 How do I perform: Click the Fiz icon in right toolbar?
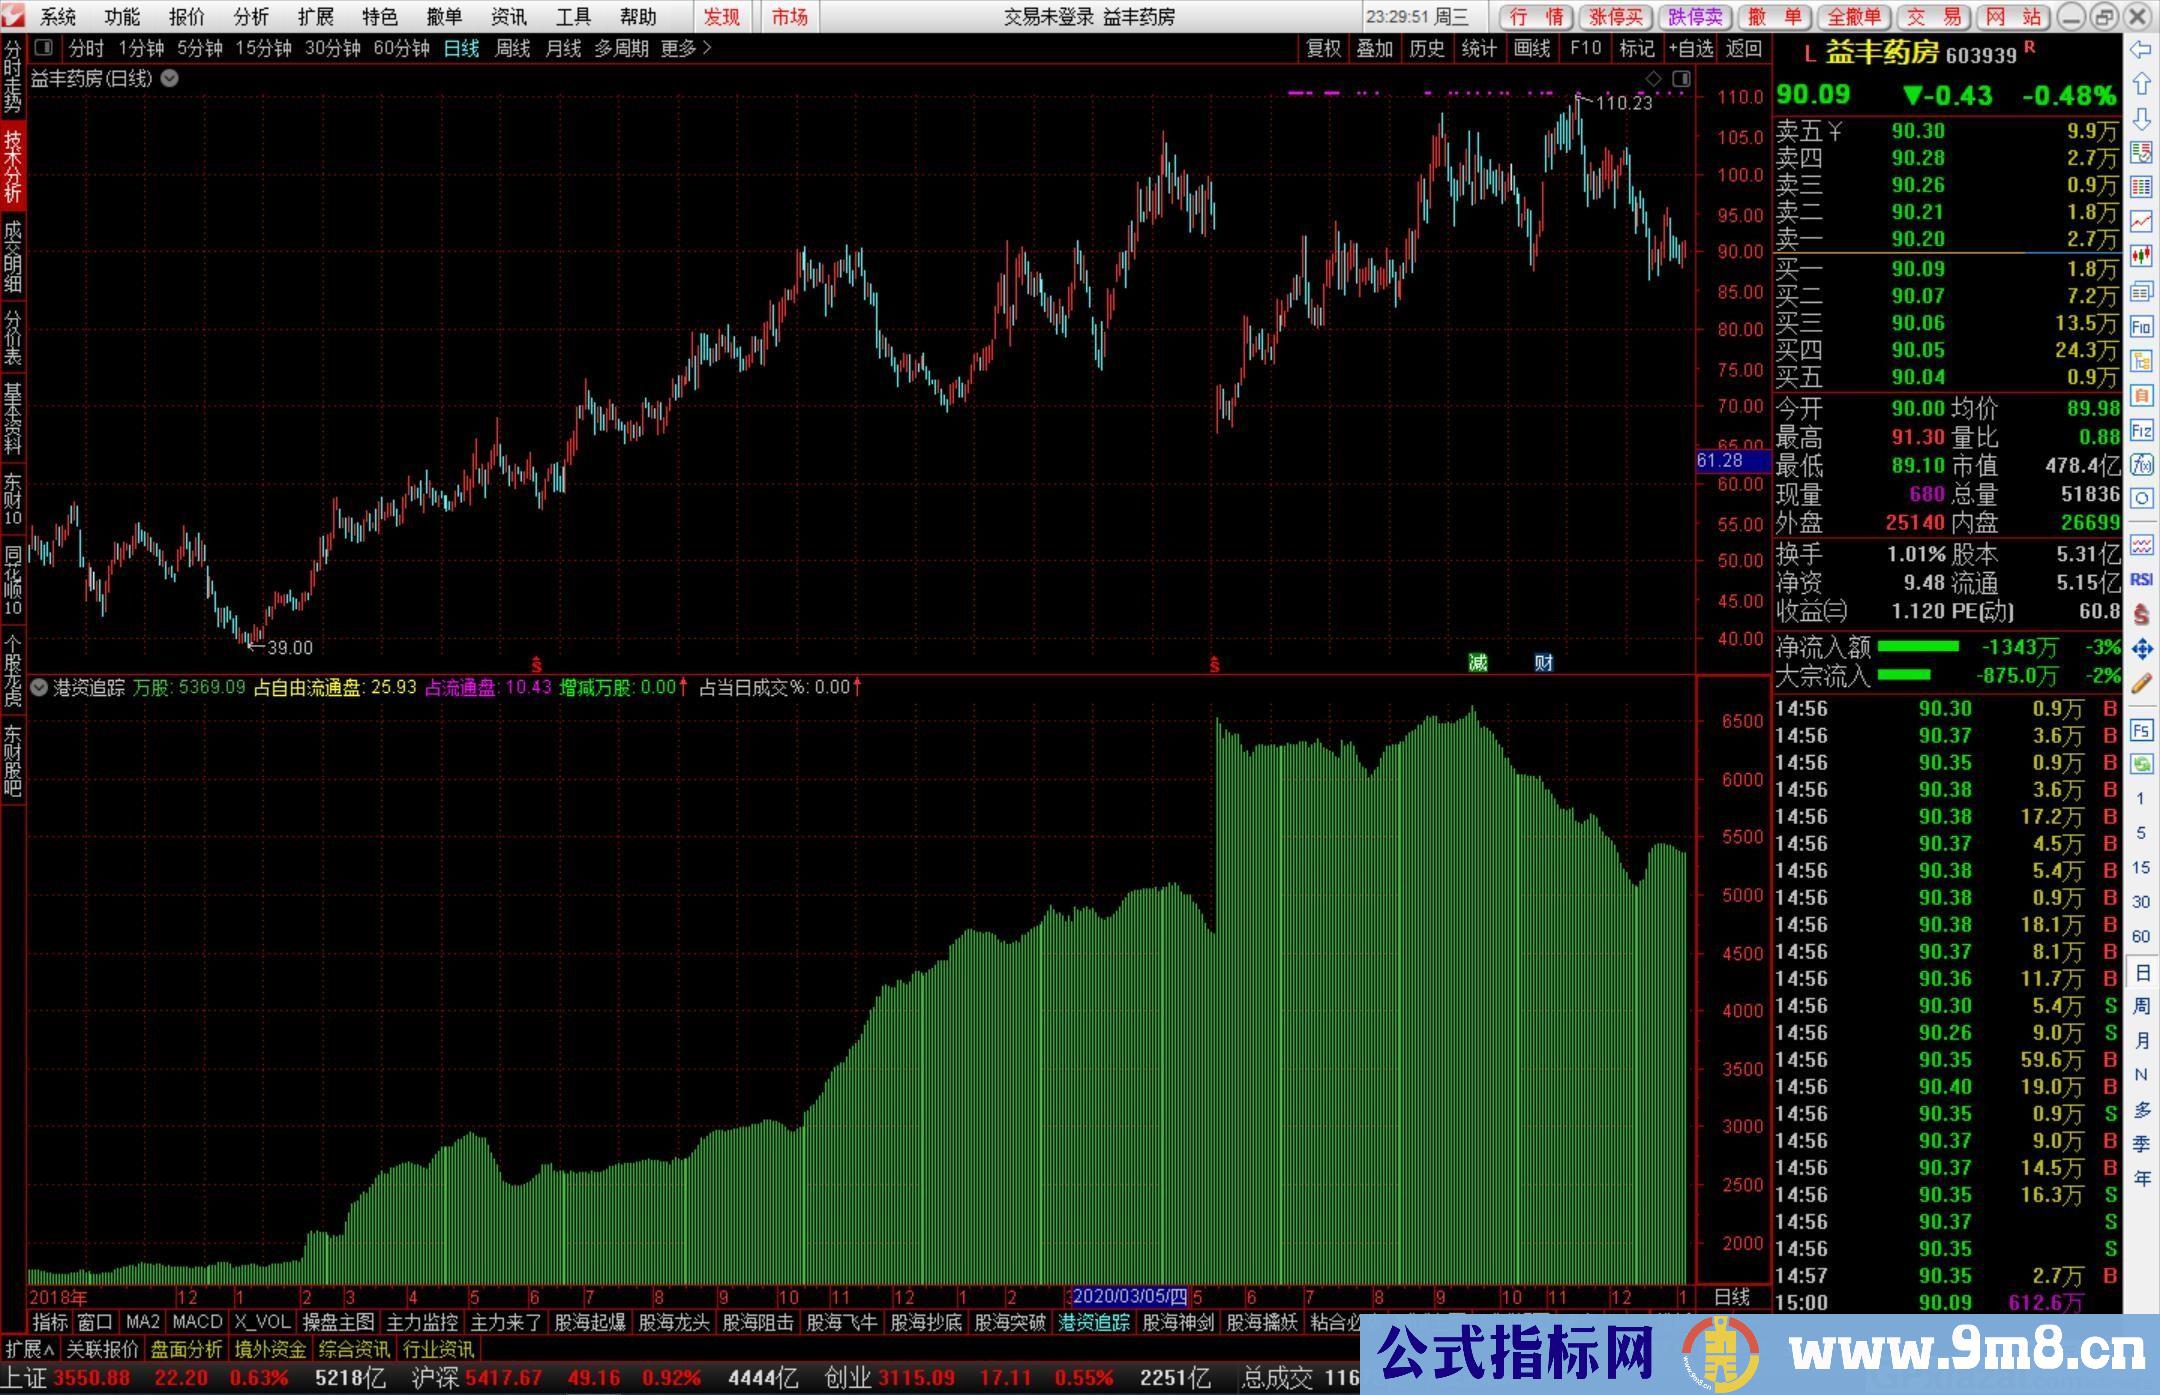(2141, 431)
